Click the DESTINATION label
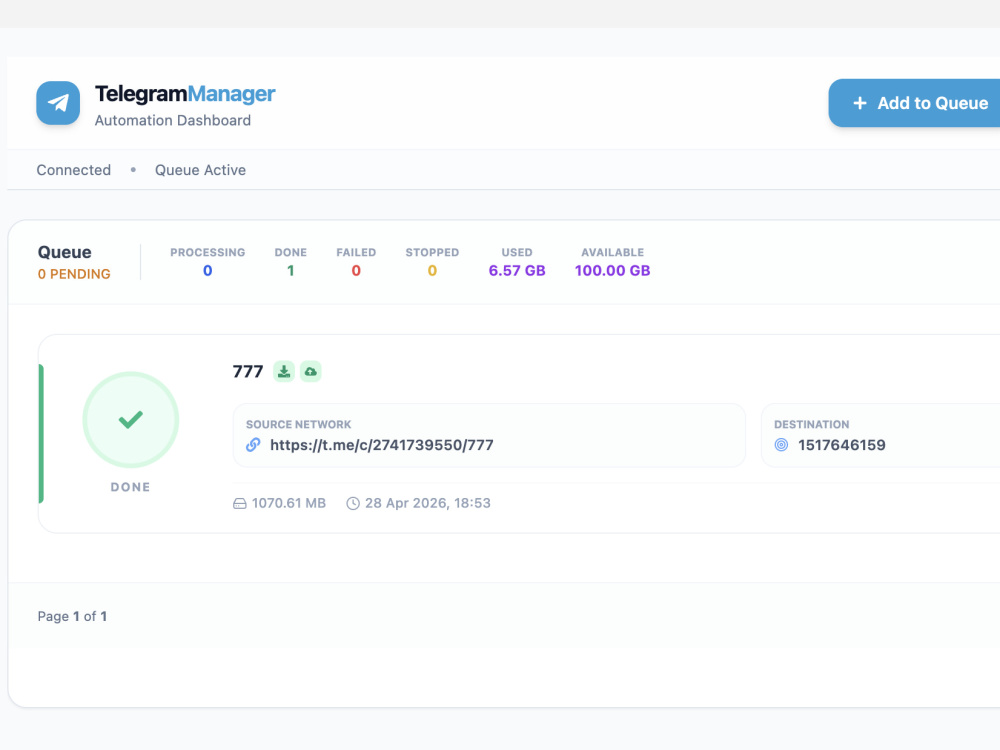The height and width of the screenshot is (750, 1000). (811, 425)
